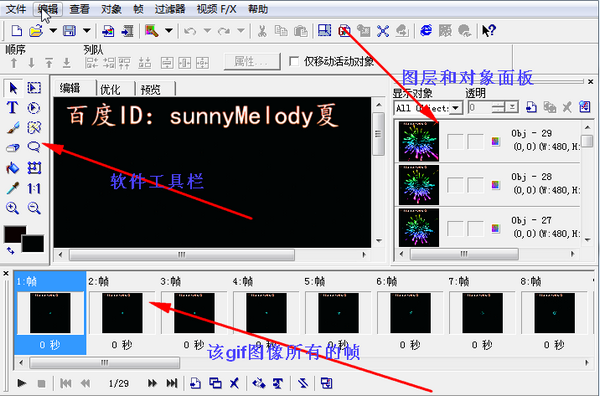Select the Obj - 29 layer thumbnail

[419, 141]
